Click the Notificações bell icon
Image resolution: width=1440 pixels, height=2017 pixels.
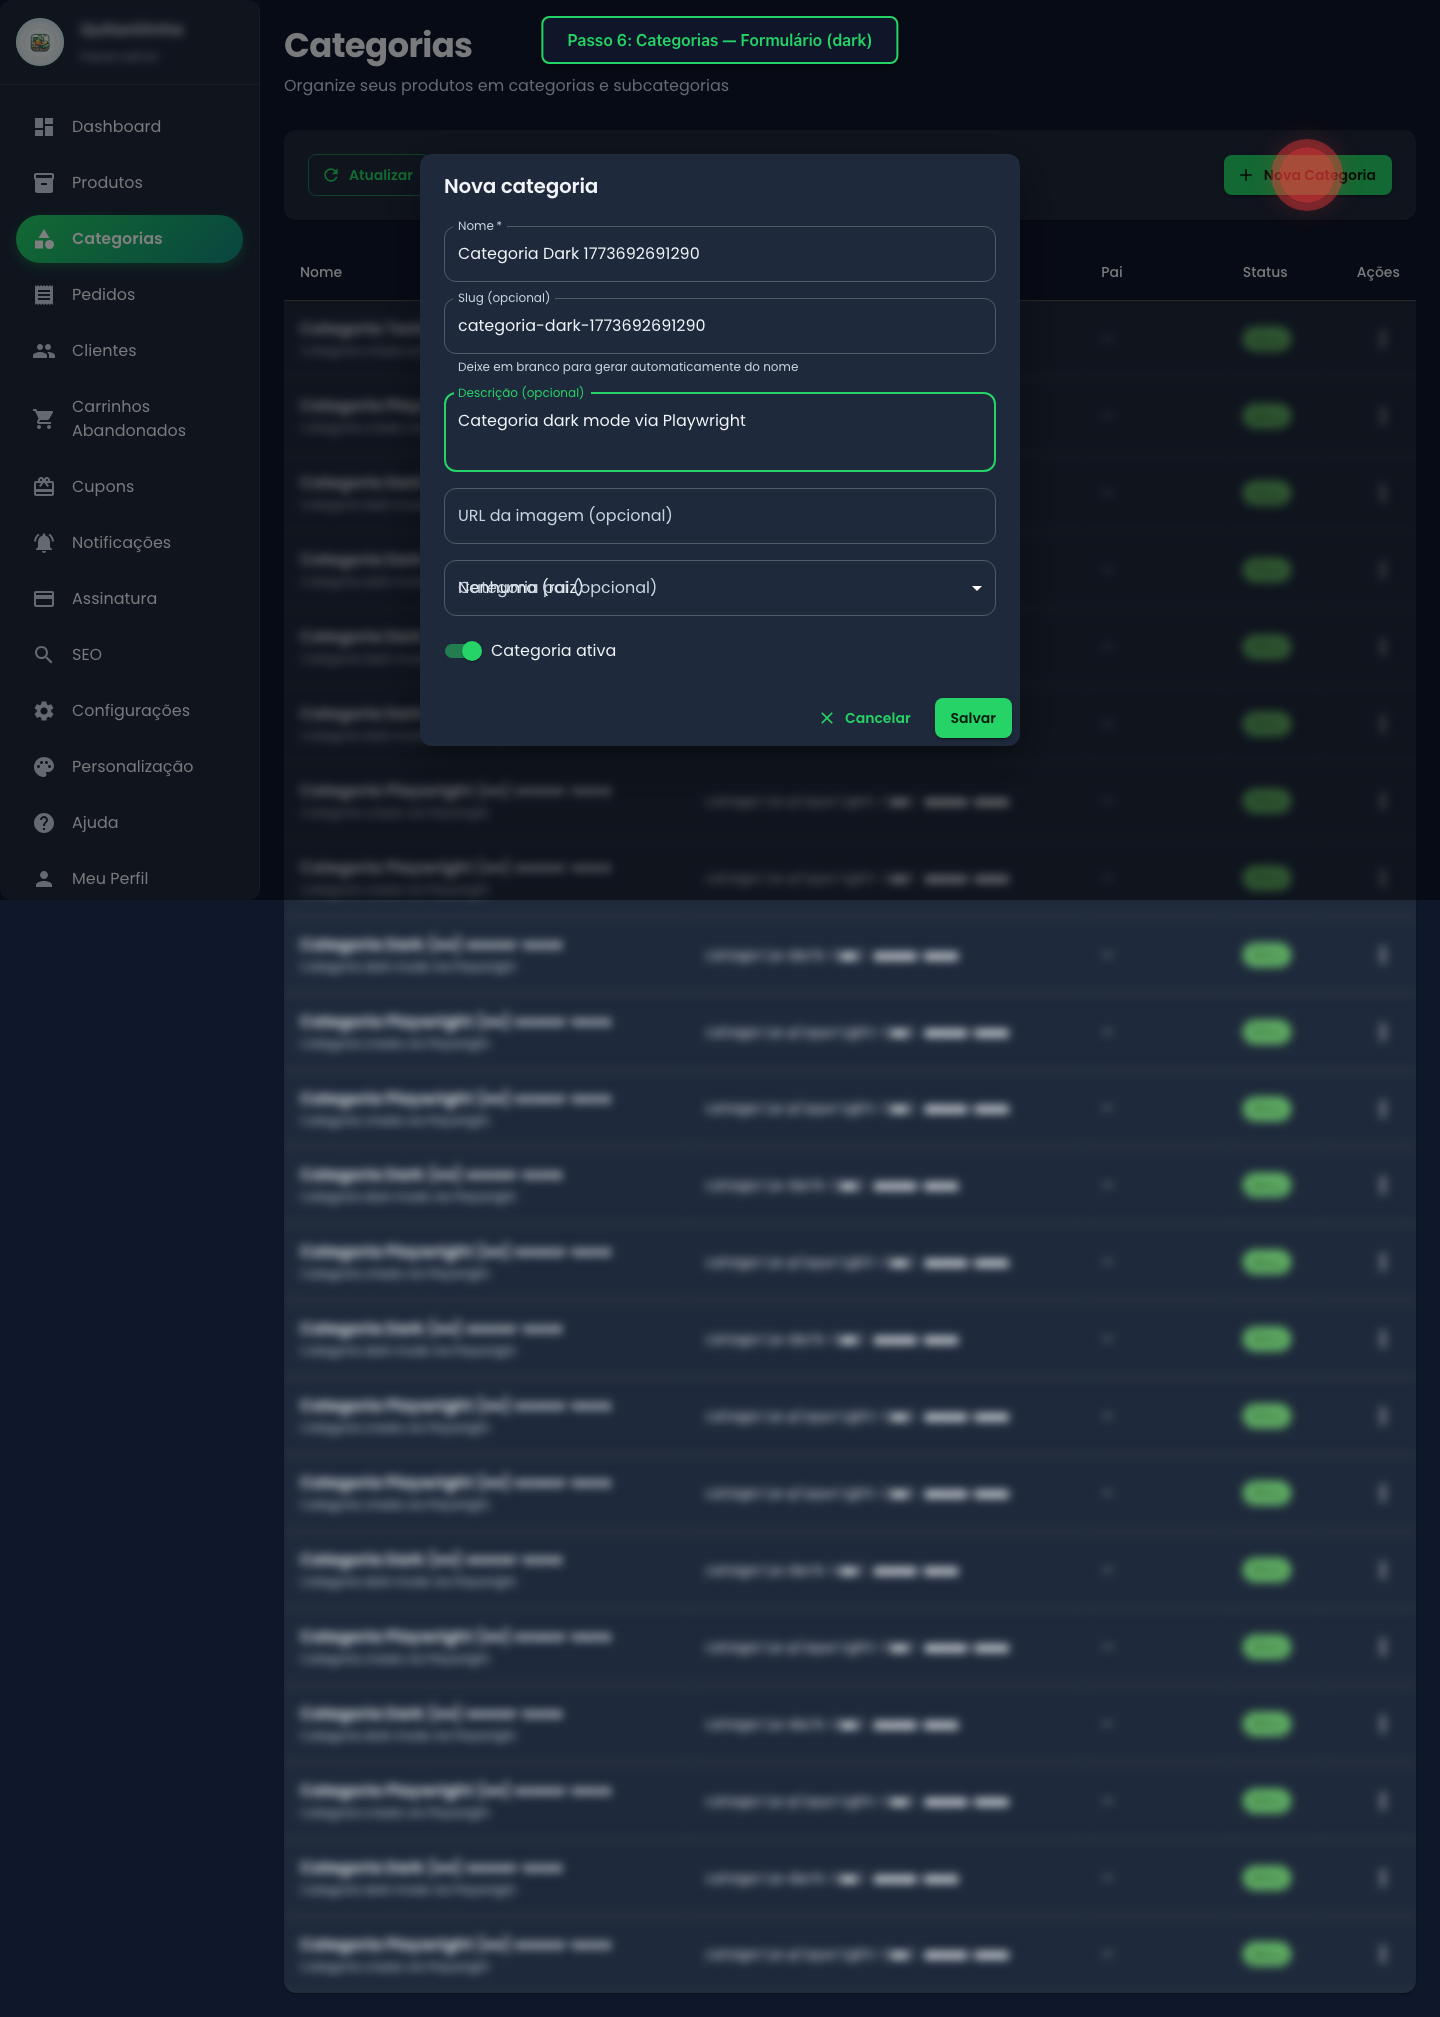[x=44, y=543]
